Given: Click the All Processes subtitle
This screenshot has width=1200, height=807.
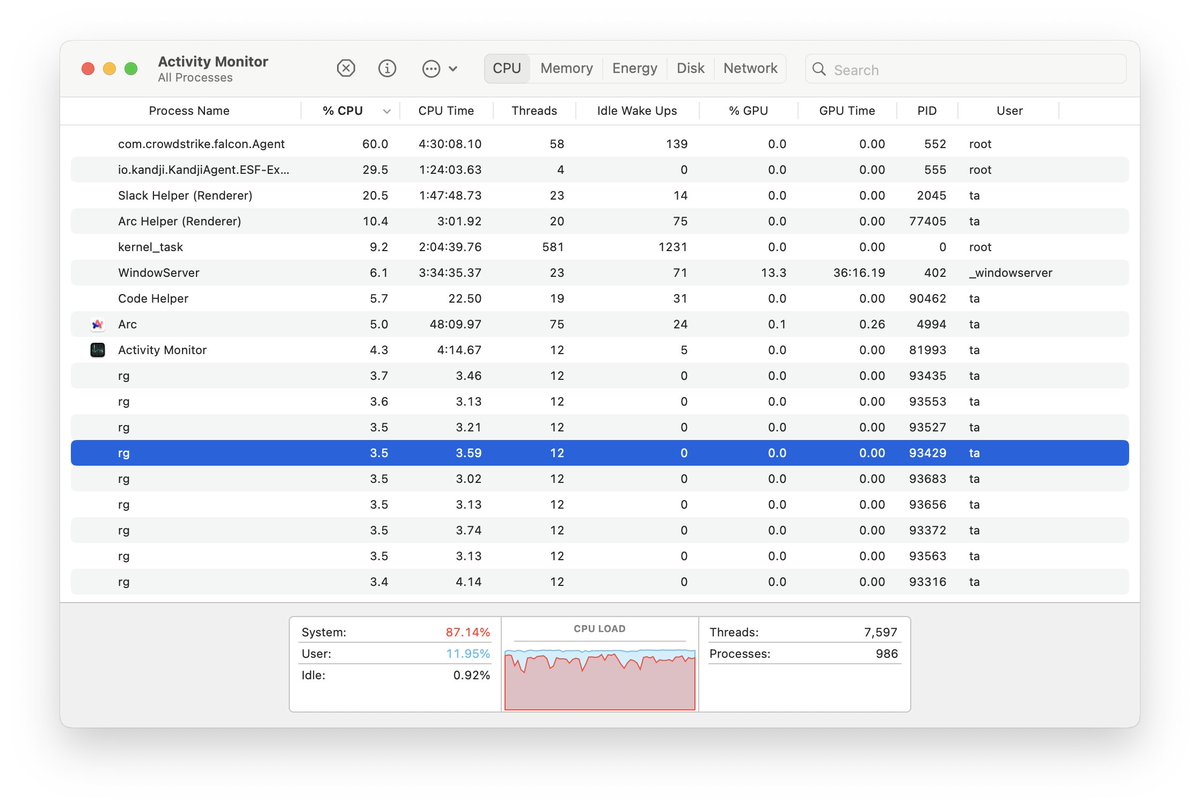Looking at the screenshot, I should (195, 78).
